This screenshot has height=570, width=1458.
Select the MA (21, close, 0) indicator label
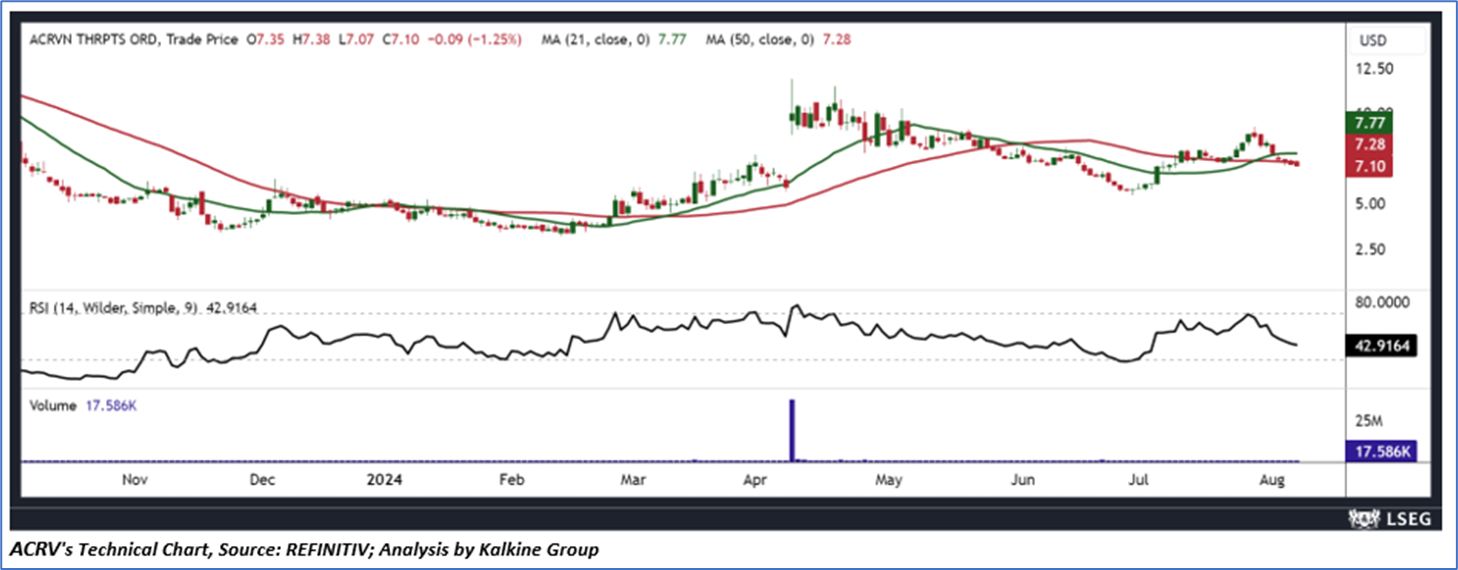[x=595, y=39]
